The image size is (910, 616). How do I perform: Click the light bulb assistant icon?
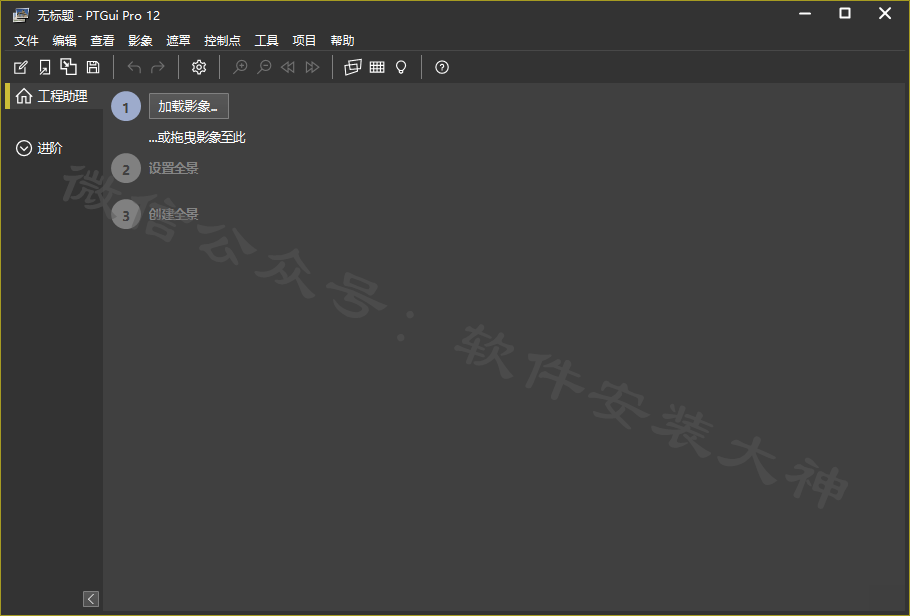[401, 67]
